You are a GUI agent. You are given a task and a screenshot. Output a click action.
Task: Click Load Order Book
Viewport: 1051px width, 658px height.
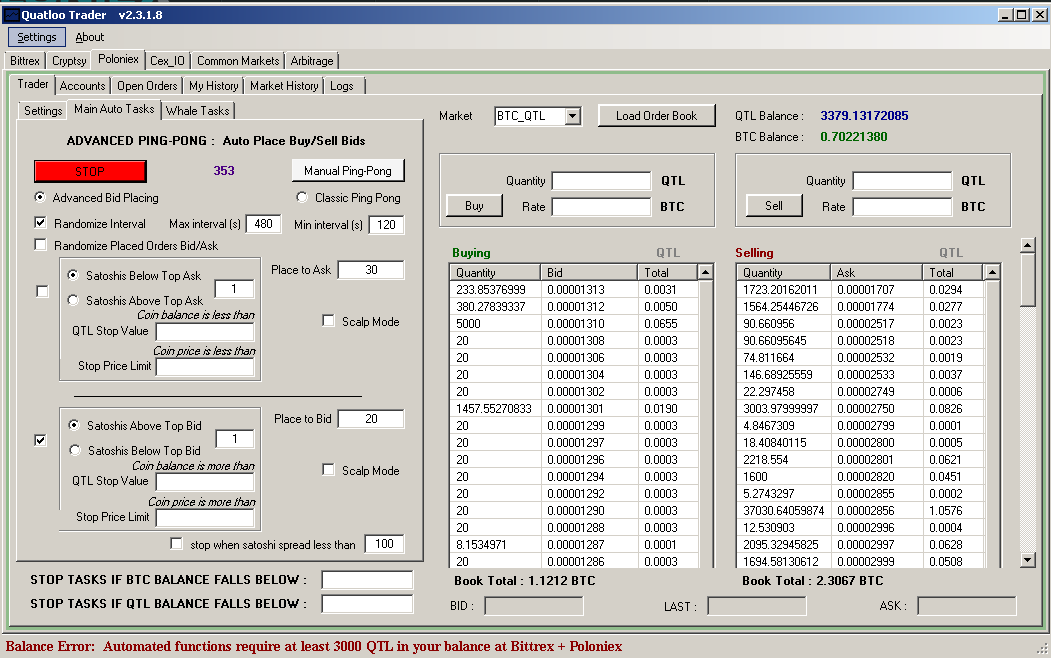656,116
